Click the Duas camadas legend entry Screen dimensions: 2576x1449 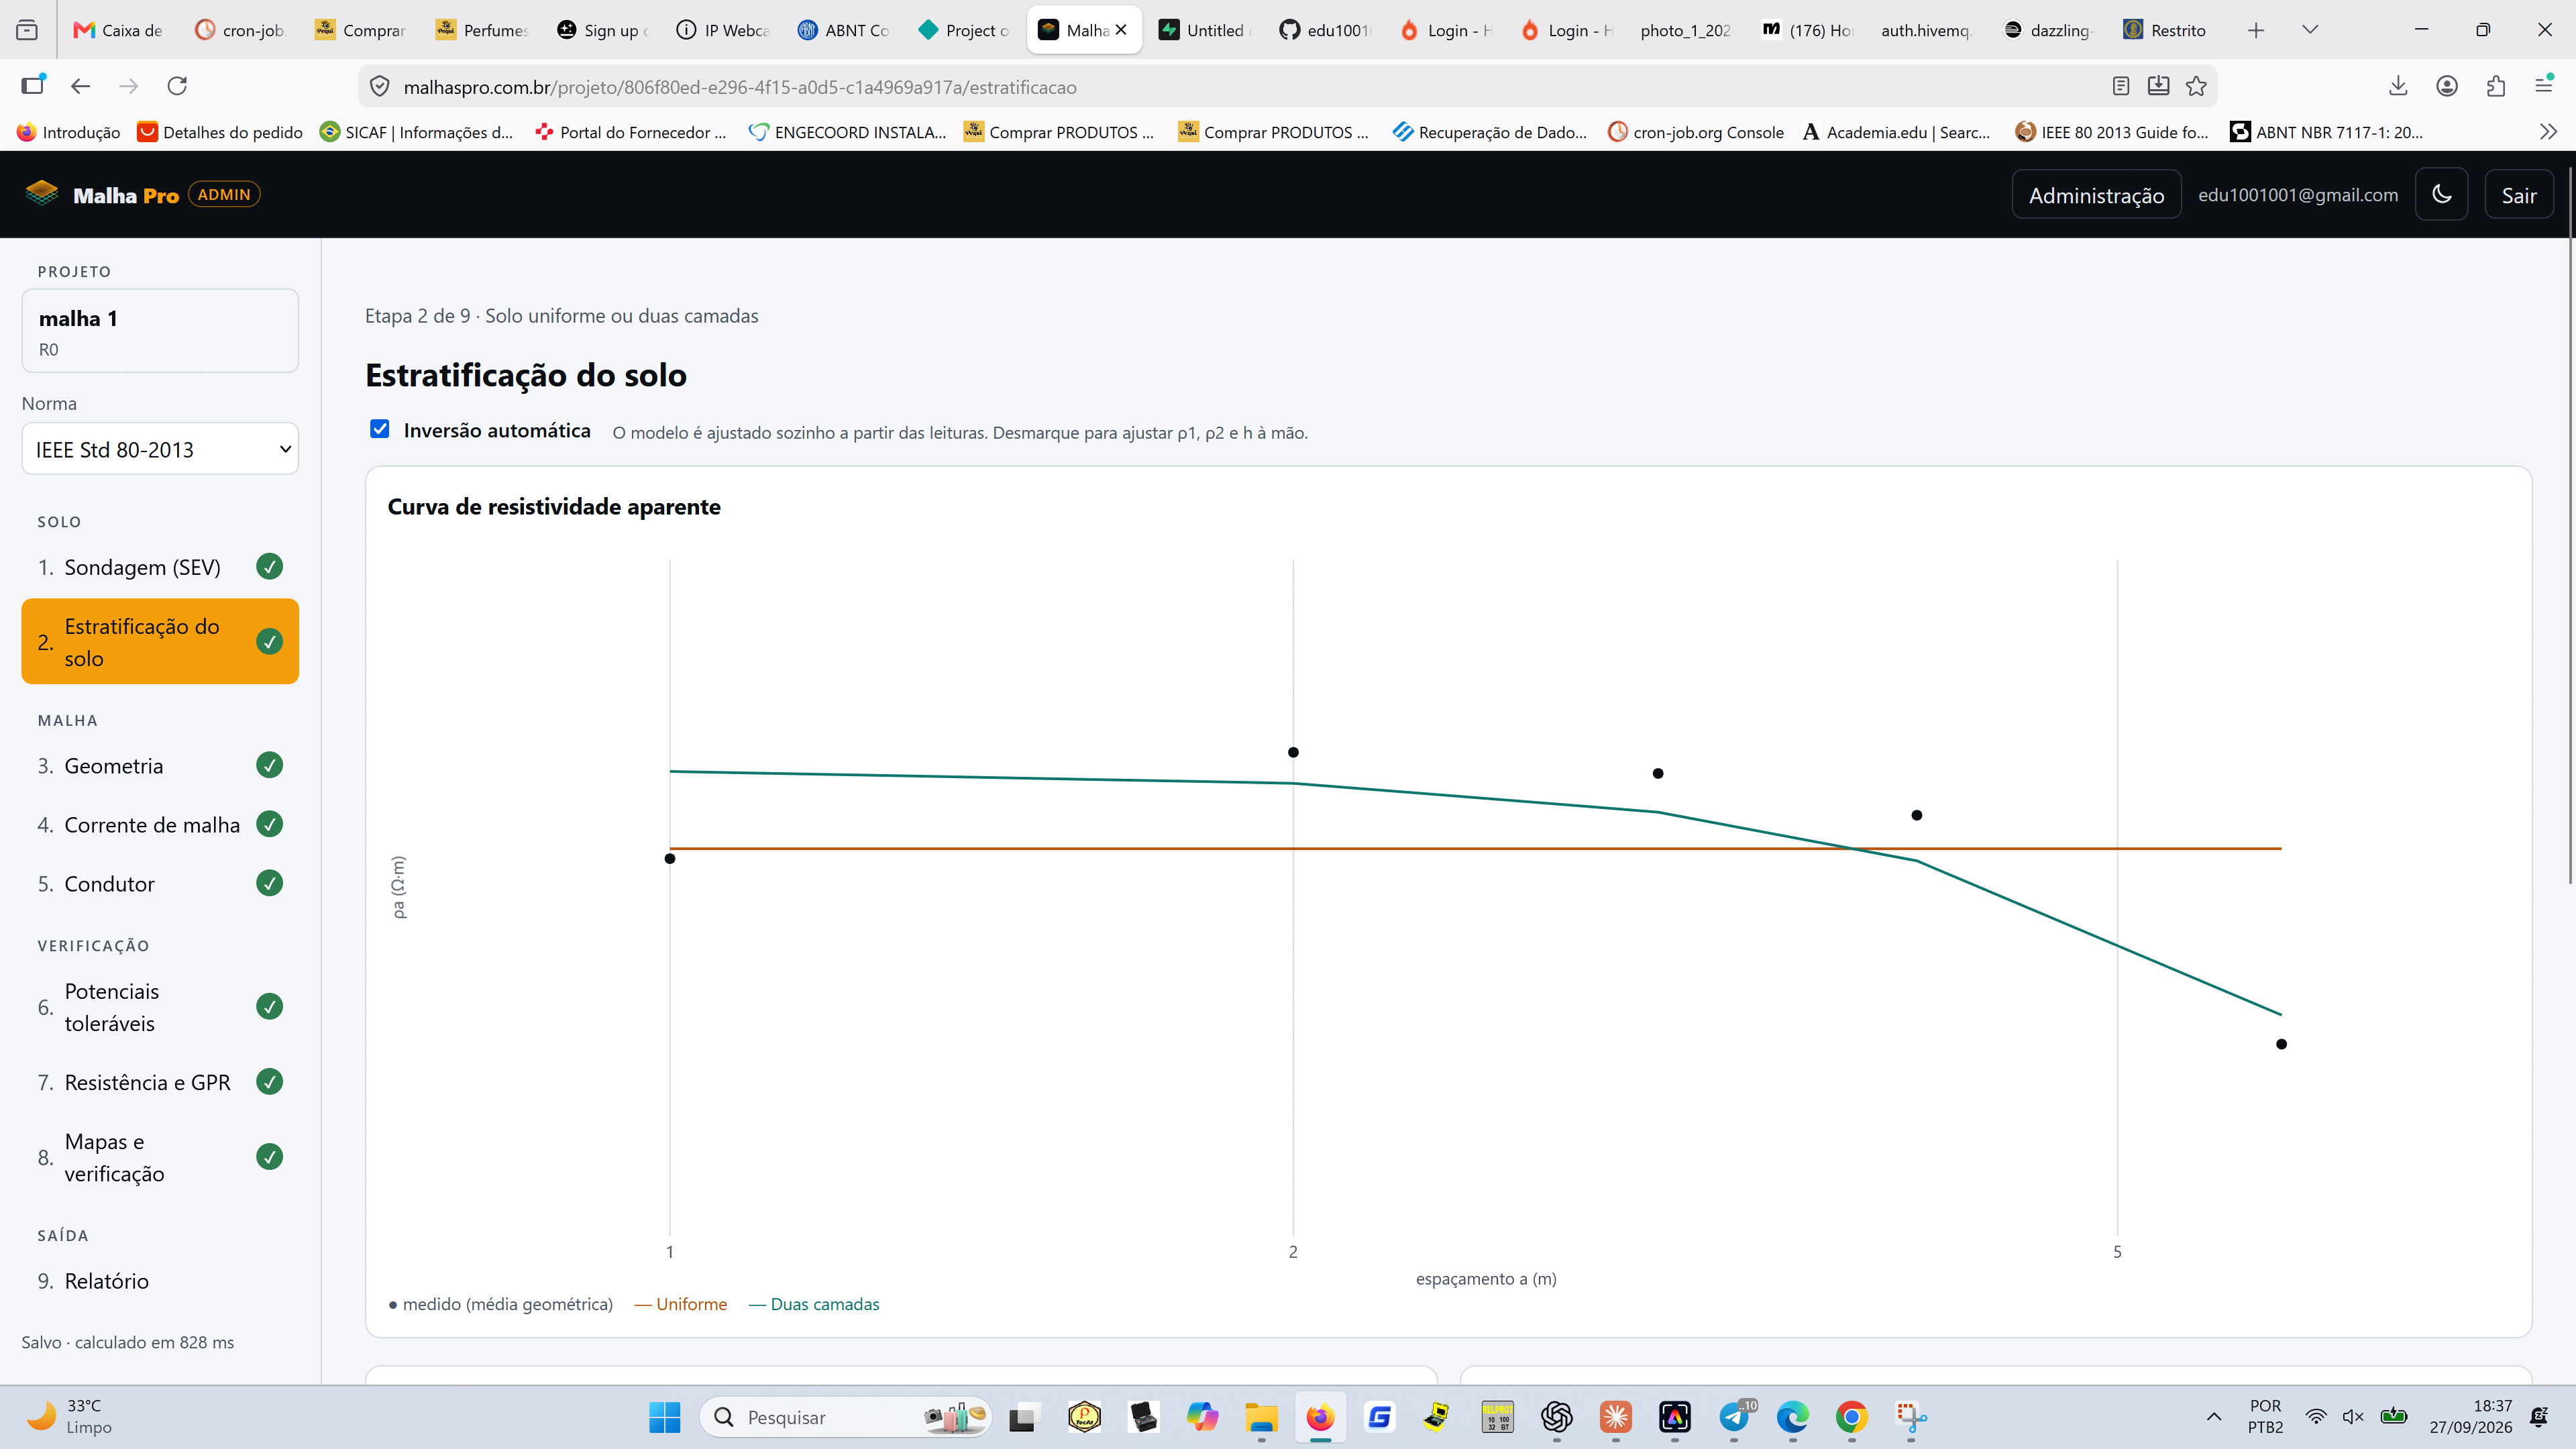tap(814, 1304)
